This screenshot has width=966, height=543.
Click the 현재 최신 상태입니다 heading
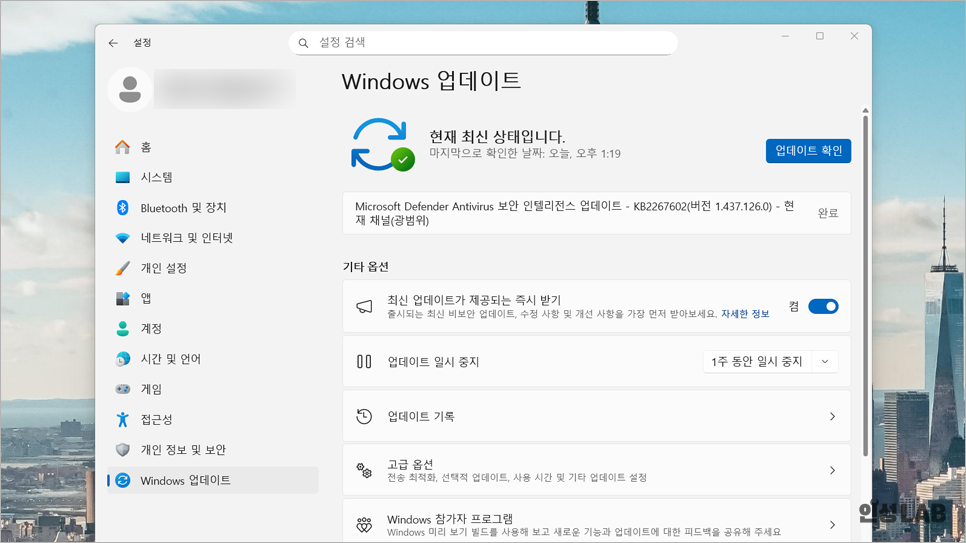497,136
